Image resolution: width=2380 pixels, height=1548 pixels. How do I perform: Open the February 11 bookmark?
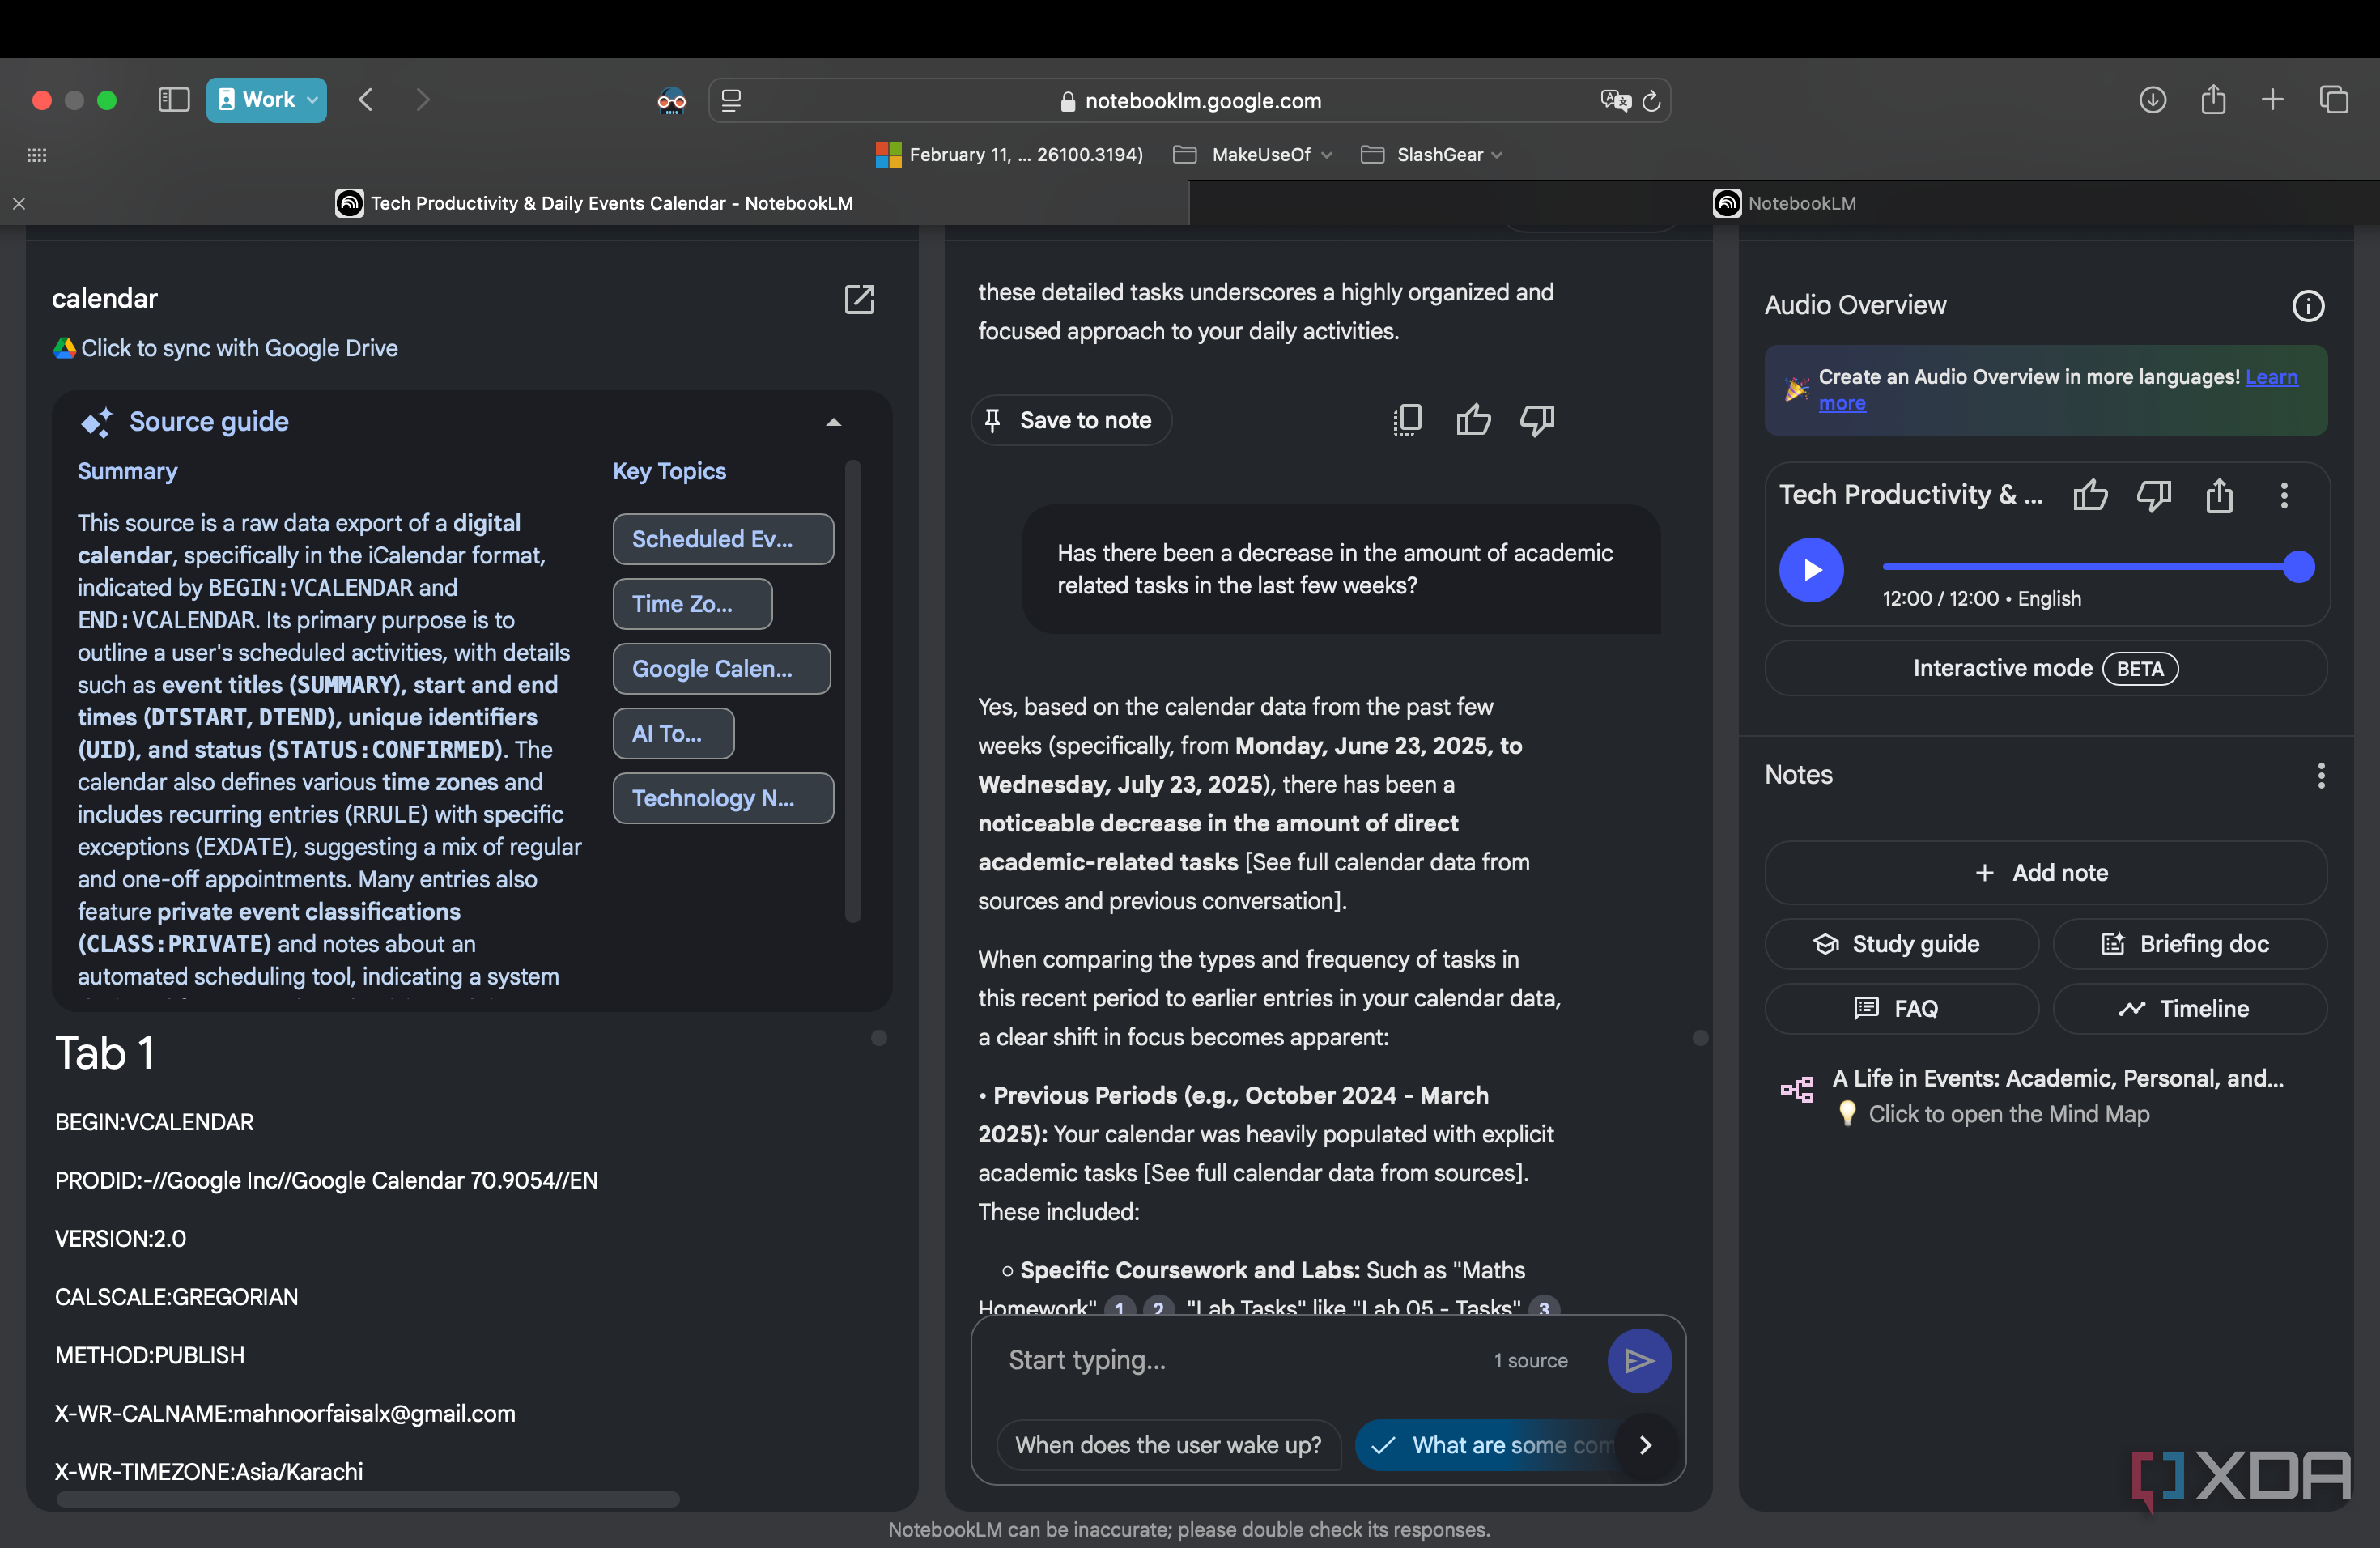(x=1009, y=155)
